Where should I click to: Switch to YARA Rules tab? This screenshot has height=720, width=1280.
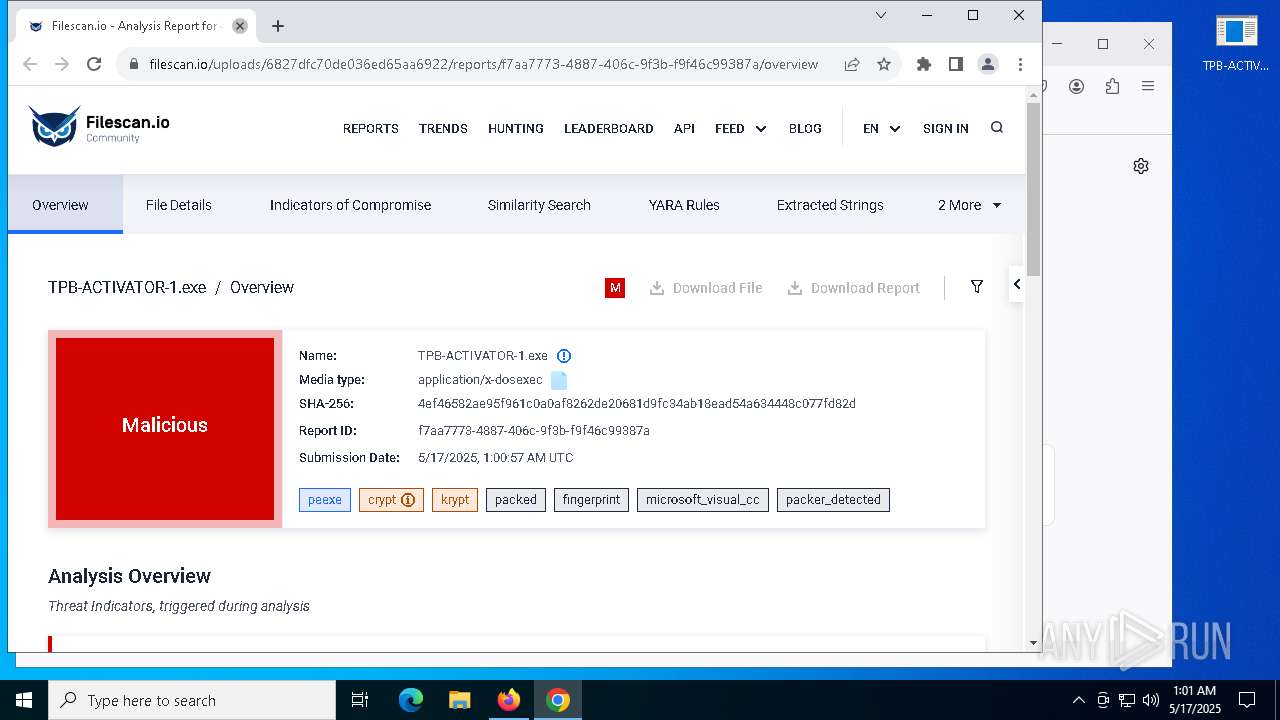click(x=684, y=205)
